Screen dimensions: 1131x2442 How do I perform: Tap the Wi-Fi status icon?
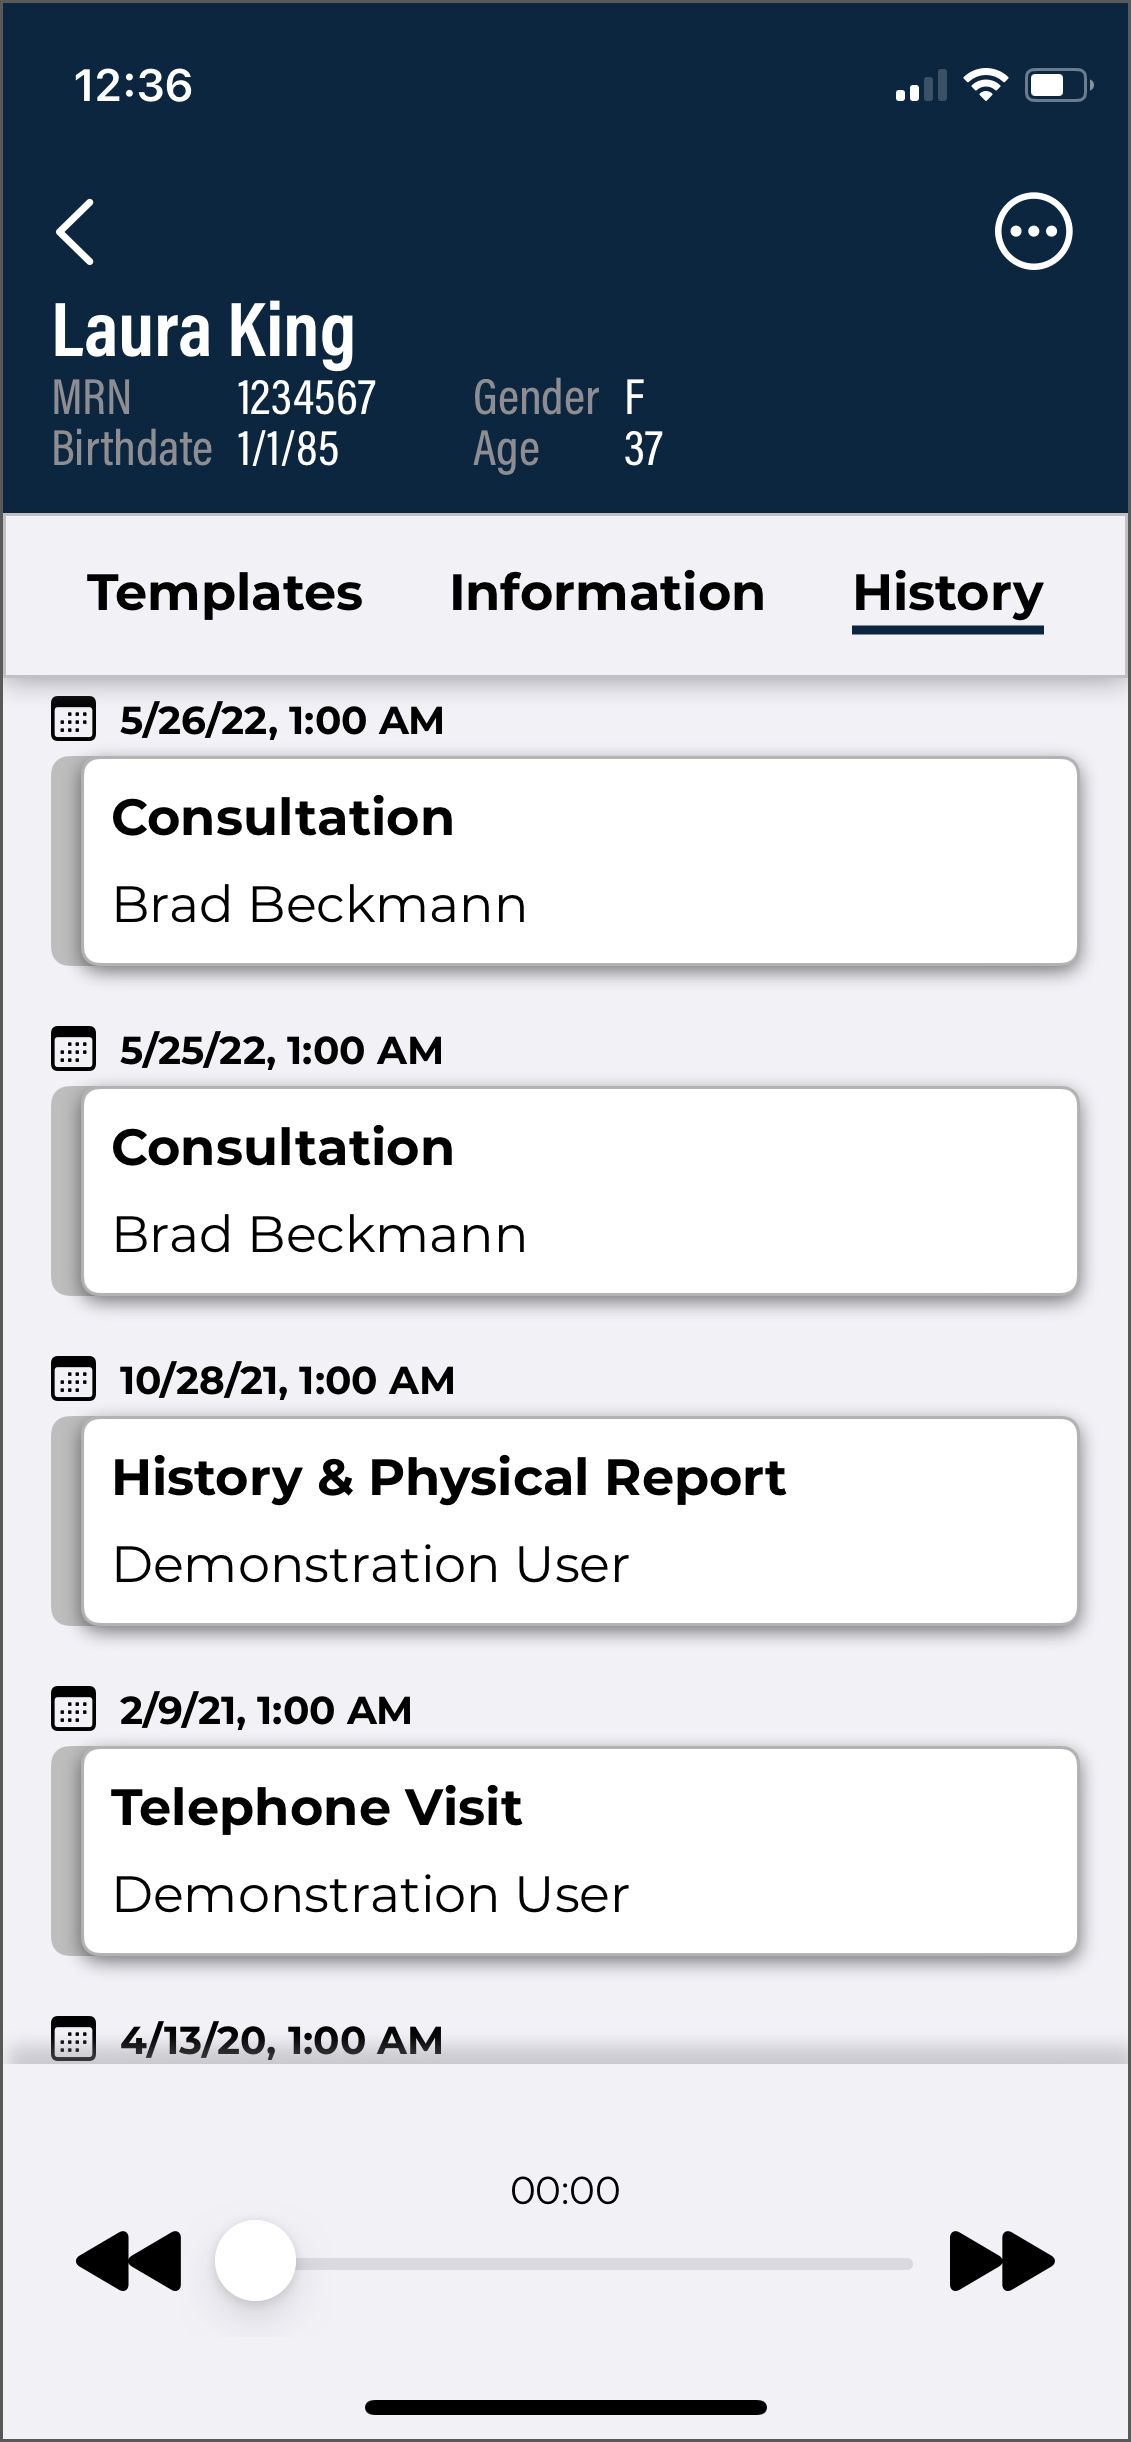click(x=985, y=85)
